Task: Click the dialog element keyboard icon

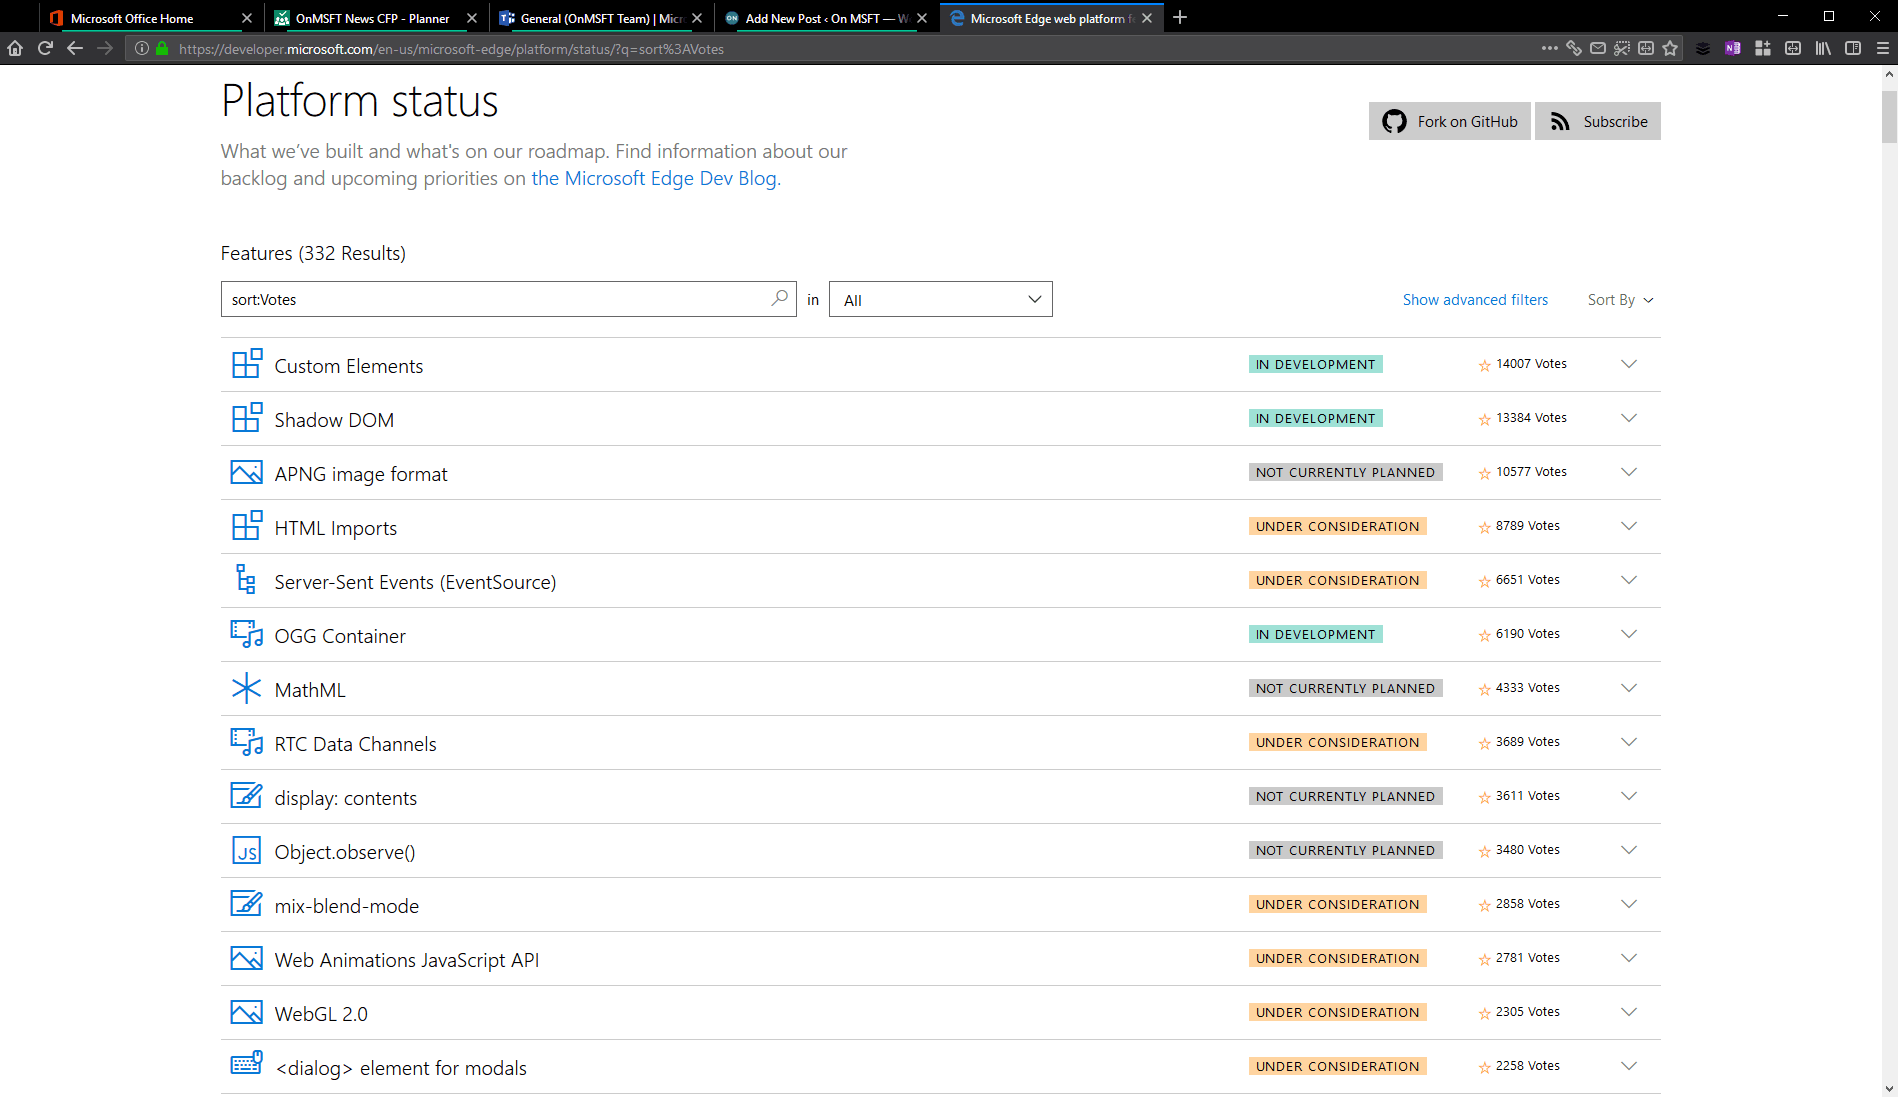Action: [x=246, y=1063]
